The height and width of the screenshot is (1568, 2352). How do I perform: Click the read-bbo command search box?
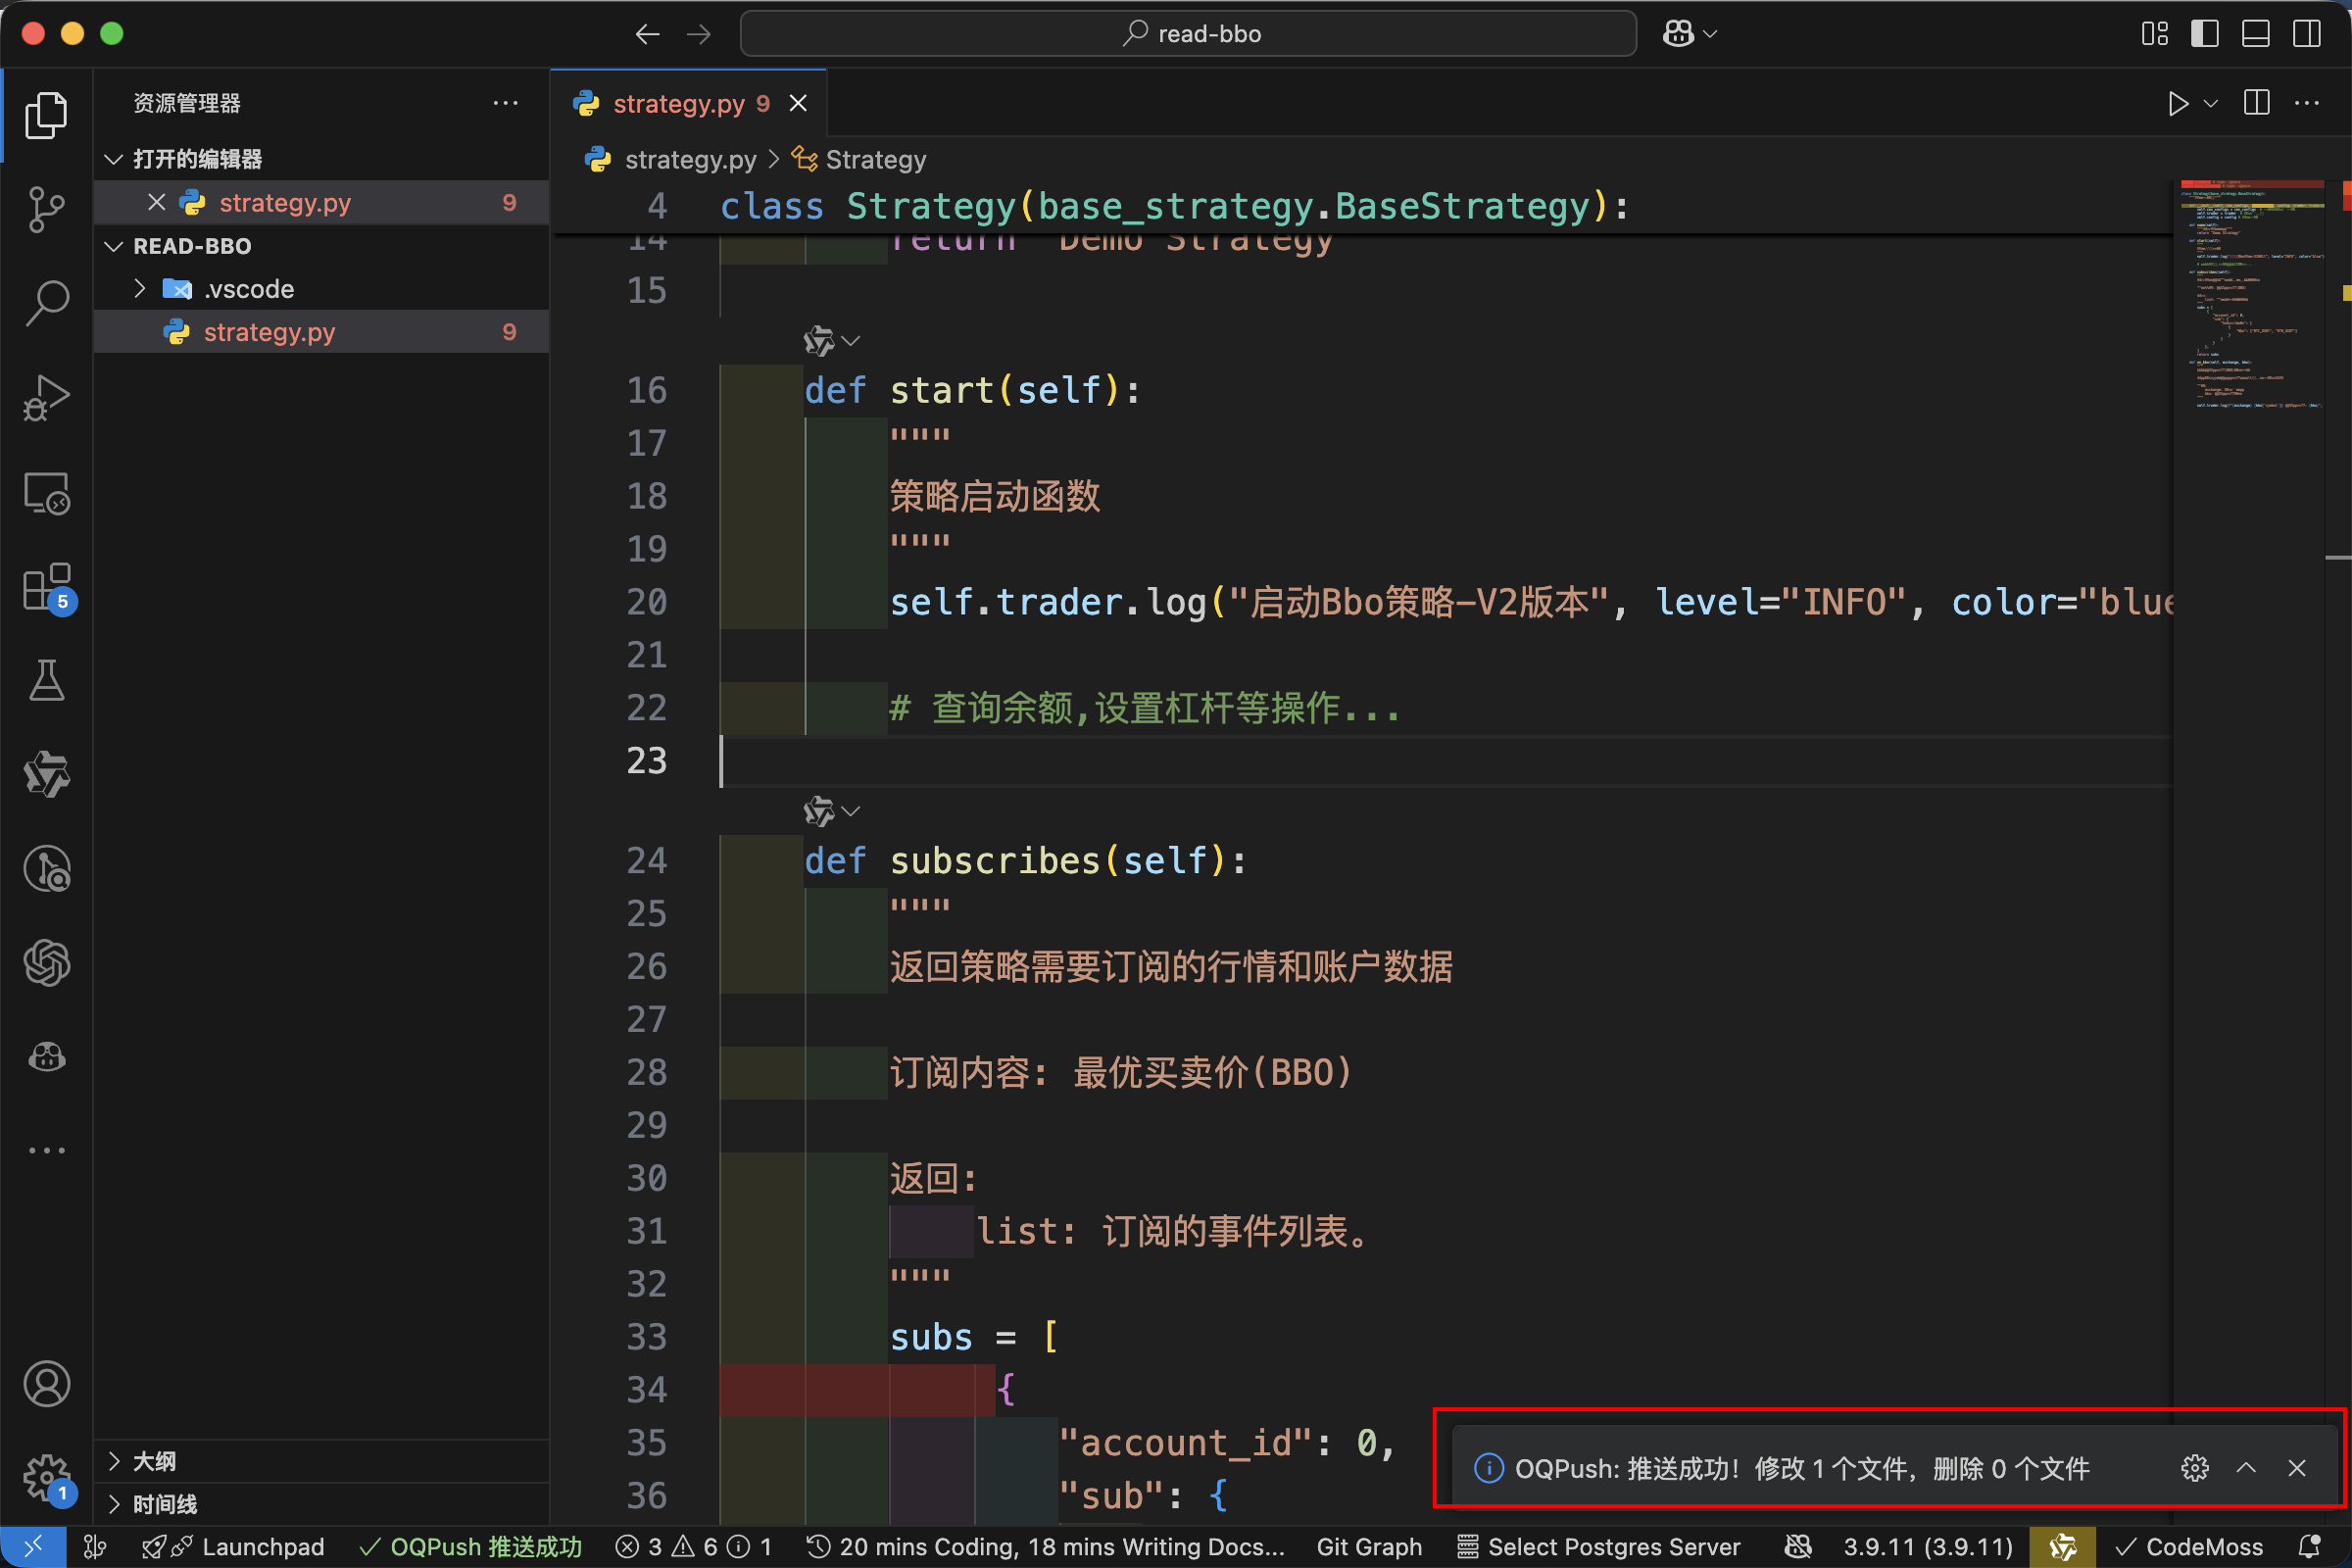point(1187,34)
